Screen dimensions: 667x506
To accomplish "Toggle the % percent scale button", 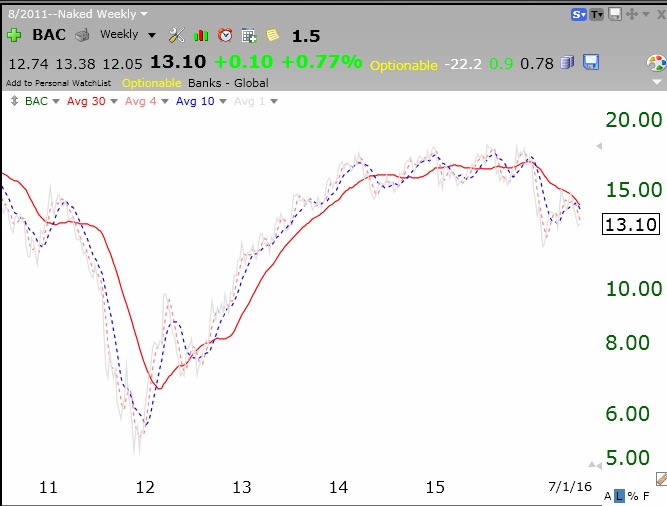I will (x=633, y=496).
